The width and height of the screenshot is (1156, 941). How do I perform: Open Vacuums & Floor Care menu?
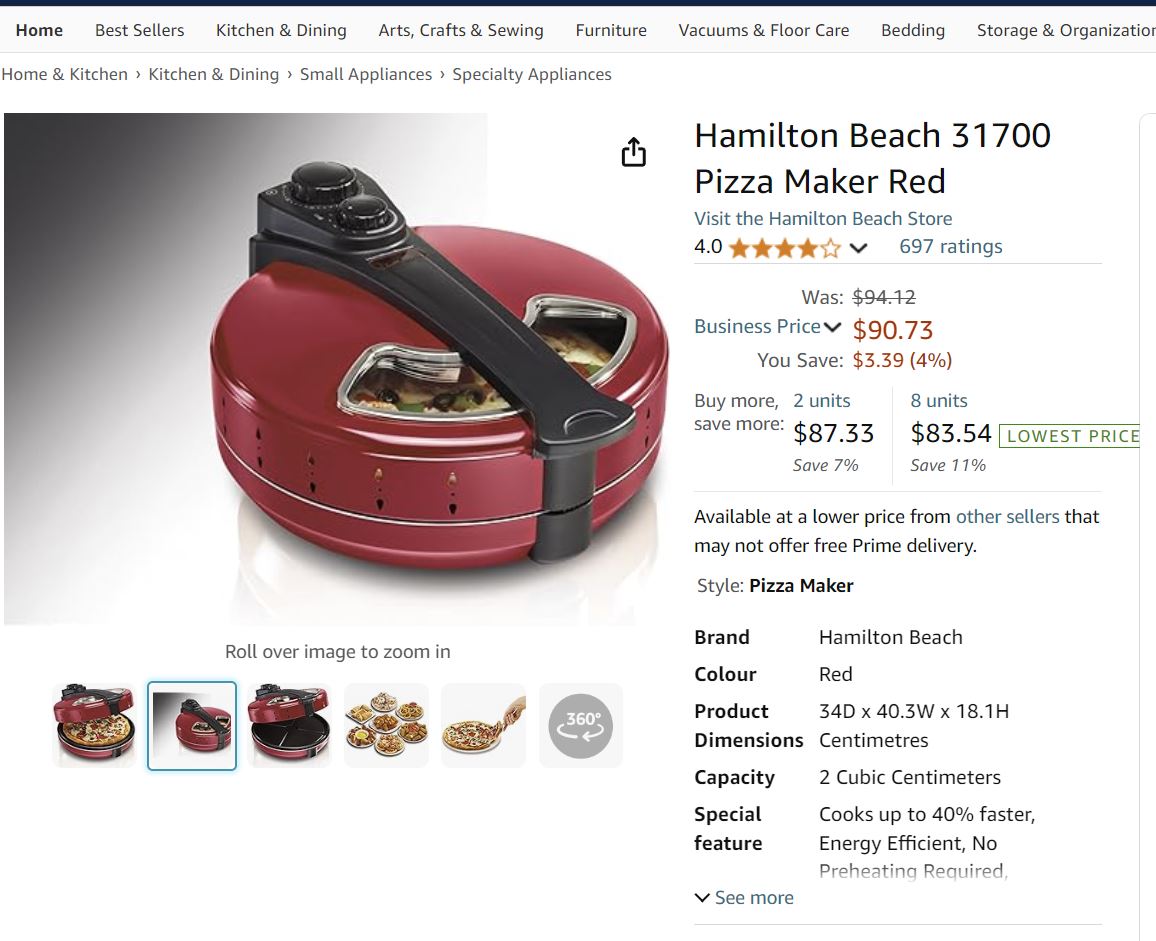click(764, 30)
